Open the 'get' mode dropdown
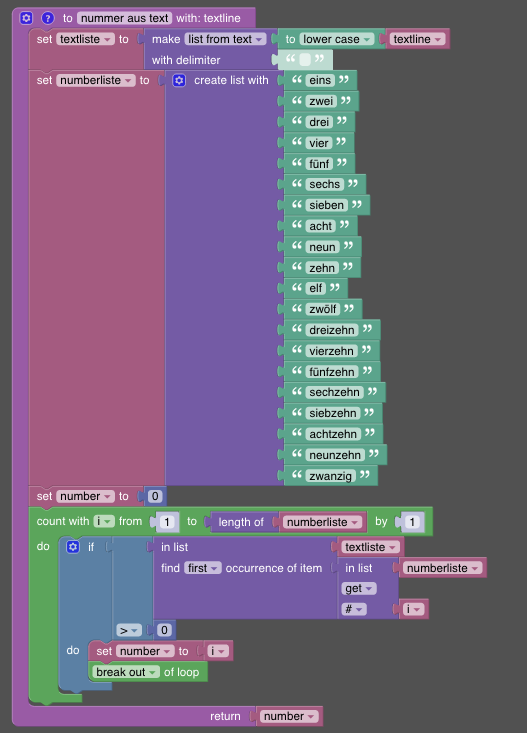Screen dimensions: 527x733 359,589
